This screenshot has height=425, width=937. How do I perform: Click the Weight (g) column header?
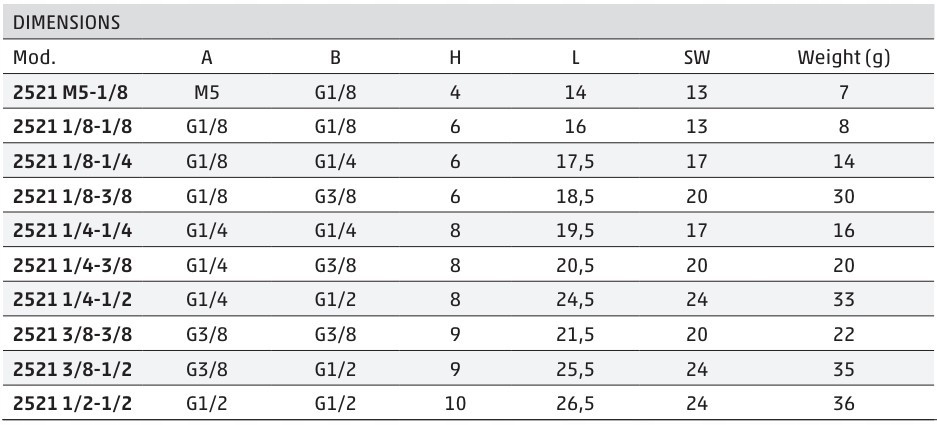tap(843, 57)
